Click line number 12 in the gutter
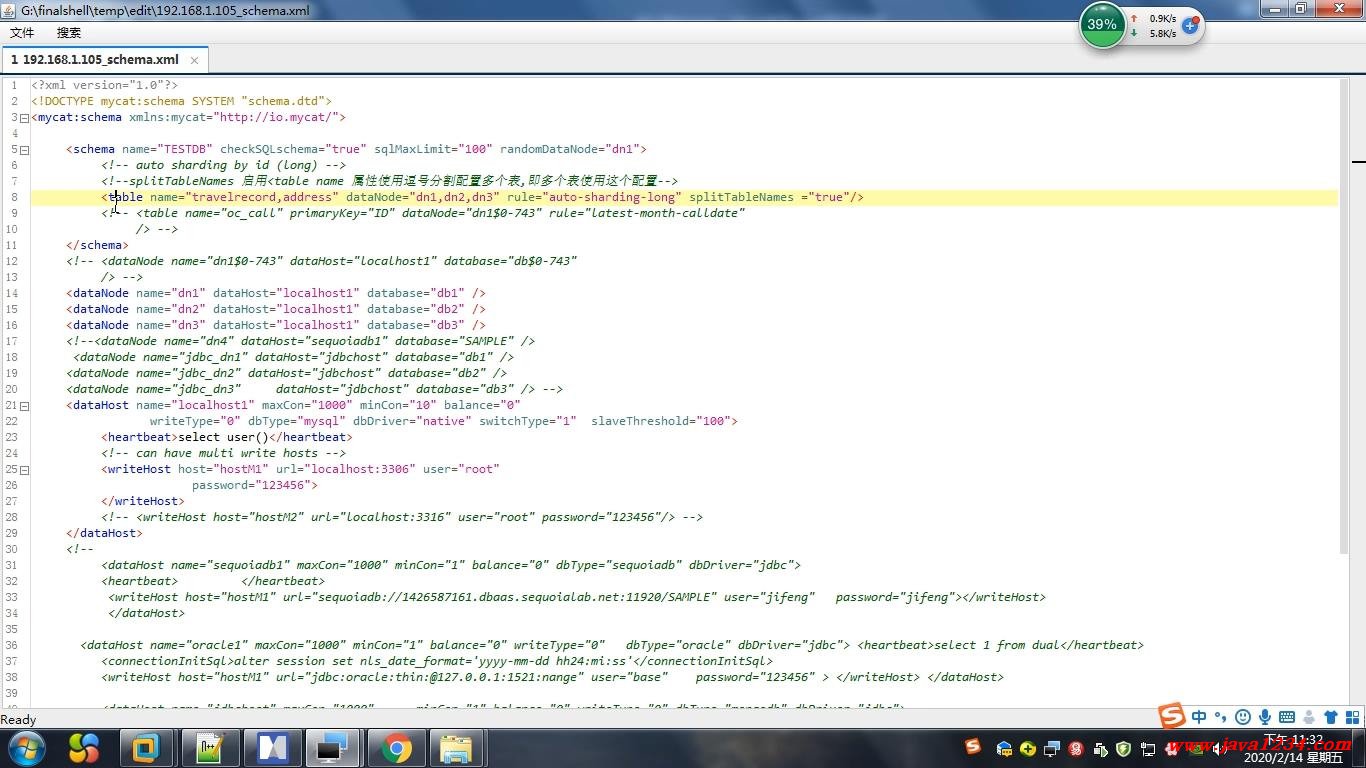The width and height of the screenshot is (1366, 768). [12, 261]
